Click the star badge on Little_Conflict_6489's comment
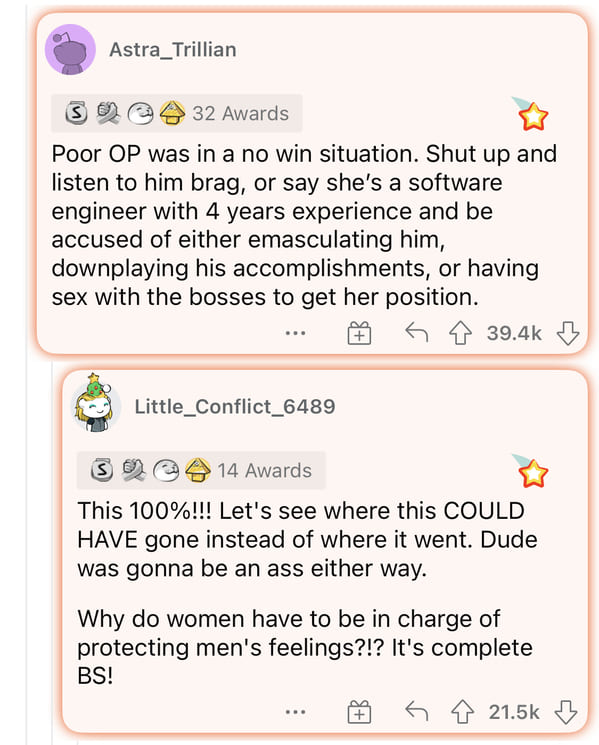The height and width of the screenshot is (745, 599). 532,471
